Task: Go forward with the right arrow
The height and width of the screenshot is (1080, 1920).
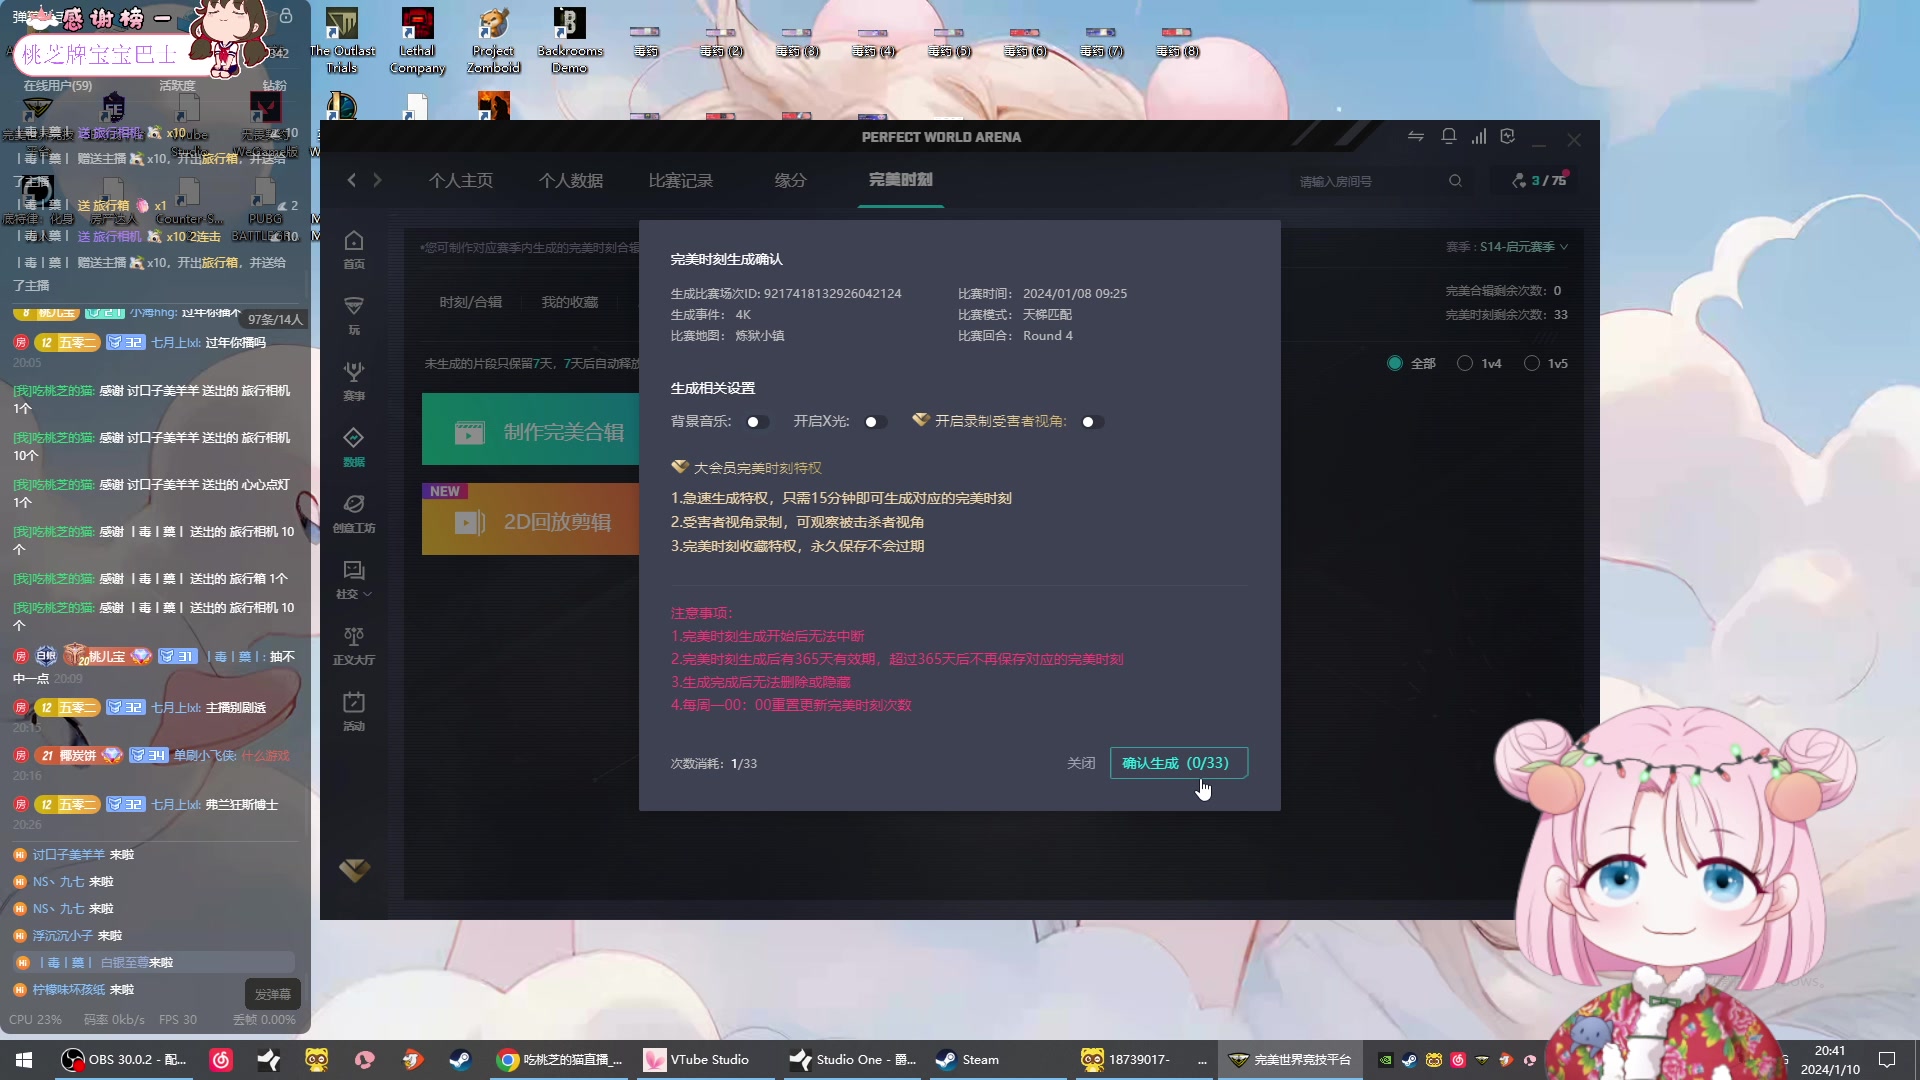Action: (377, 180)
